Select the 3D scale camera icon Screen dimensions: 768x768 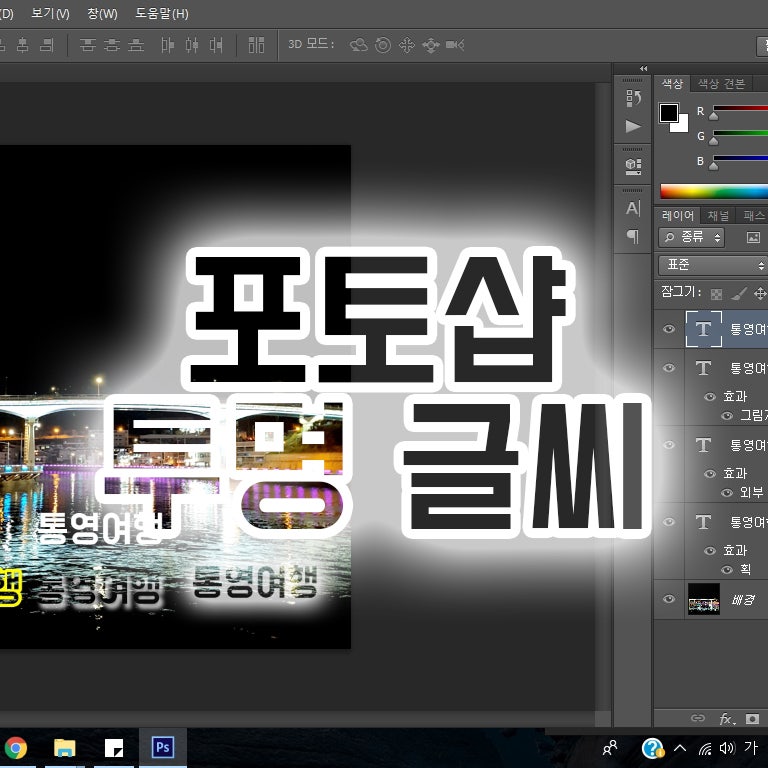tap(455, 46)
